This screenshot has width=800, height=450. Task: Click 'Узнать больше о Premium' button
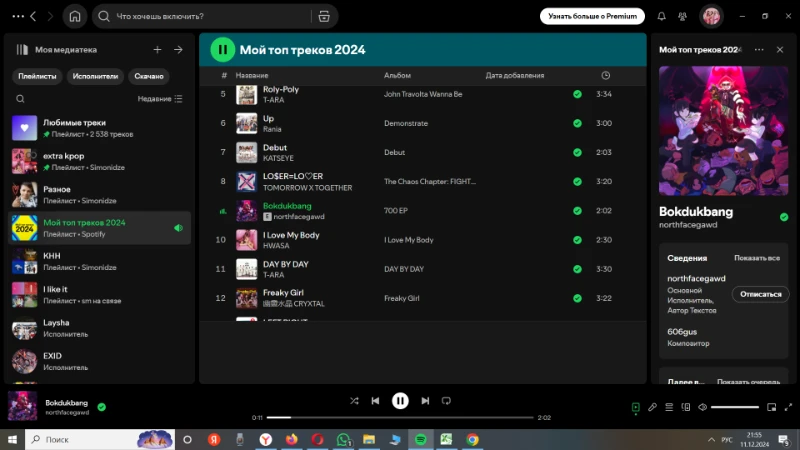tap(592, 16)
